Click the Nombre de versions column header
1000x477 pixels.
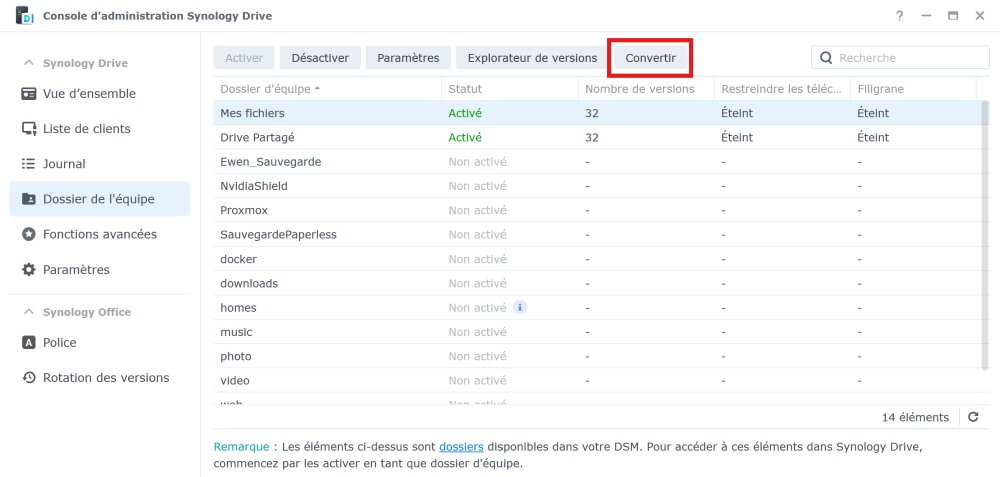click(x=646, y=89)
